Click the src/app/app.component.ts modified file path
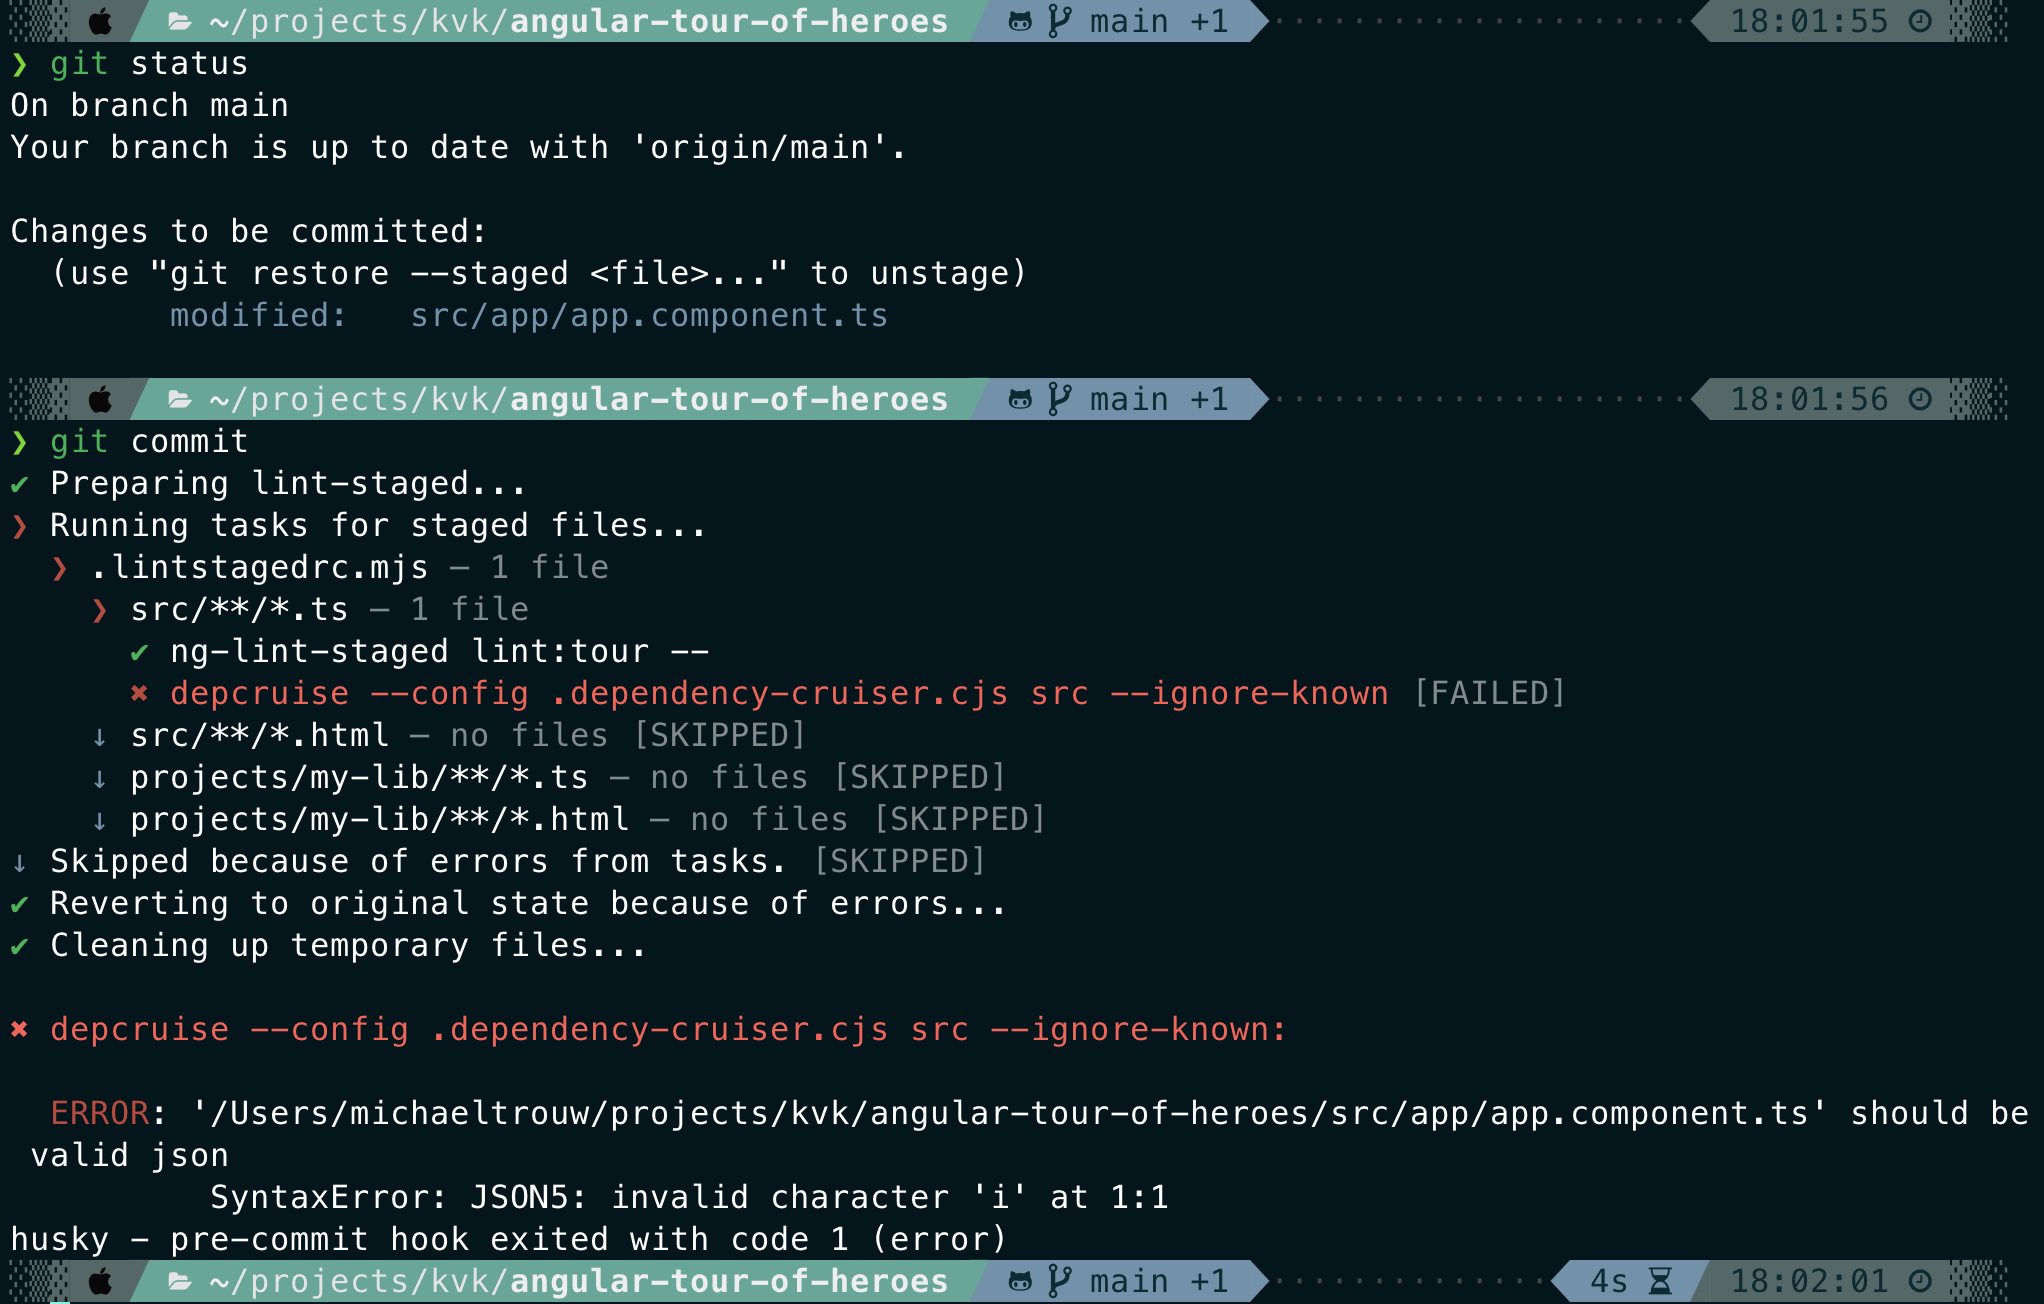Screen dimensions: 2044x1304 pyautogui.click(x=649, y=315)
